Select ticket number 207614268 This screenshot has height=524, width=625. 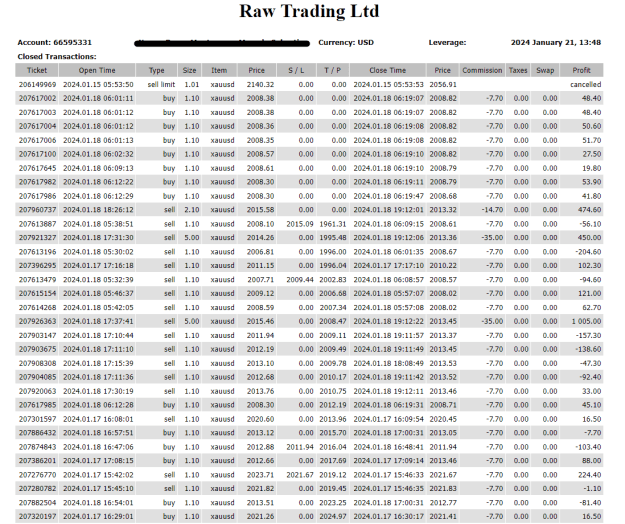(x=37, y=308)
